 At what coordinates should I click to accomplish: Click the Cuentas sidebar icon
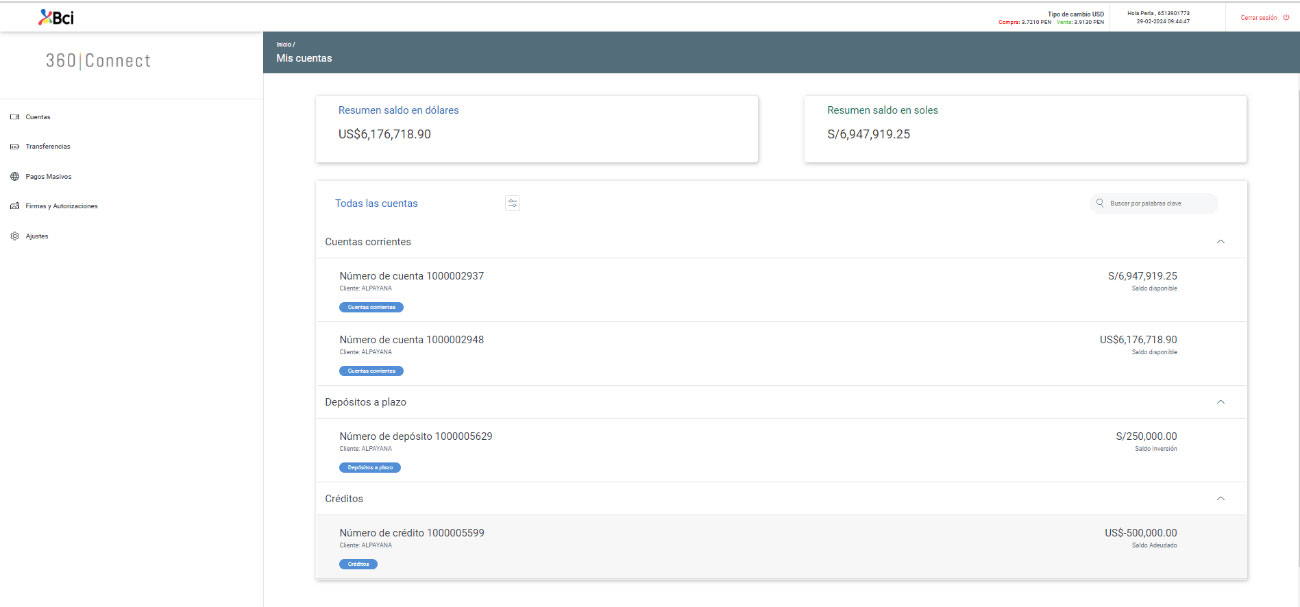point(14,117)
